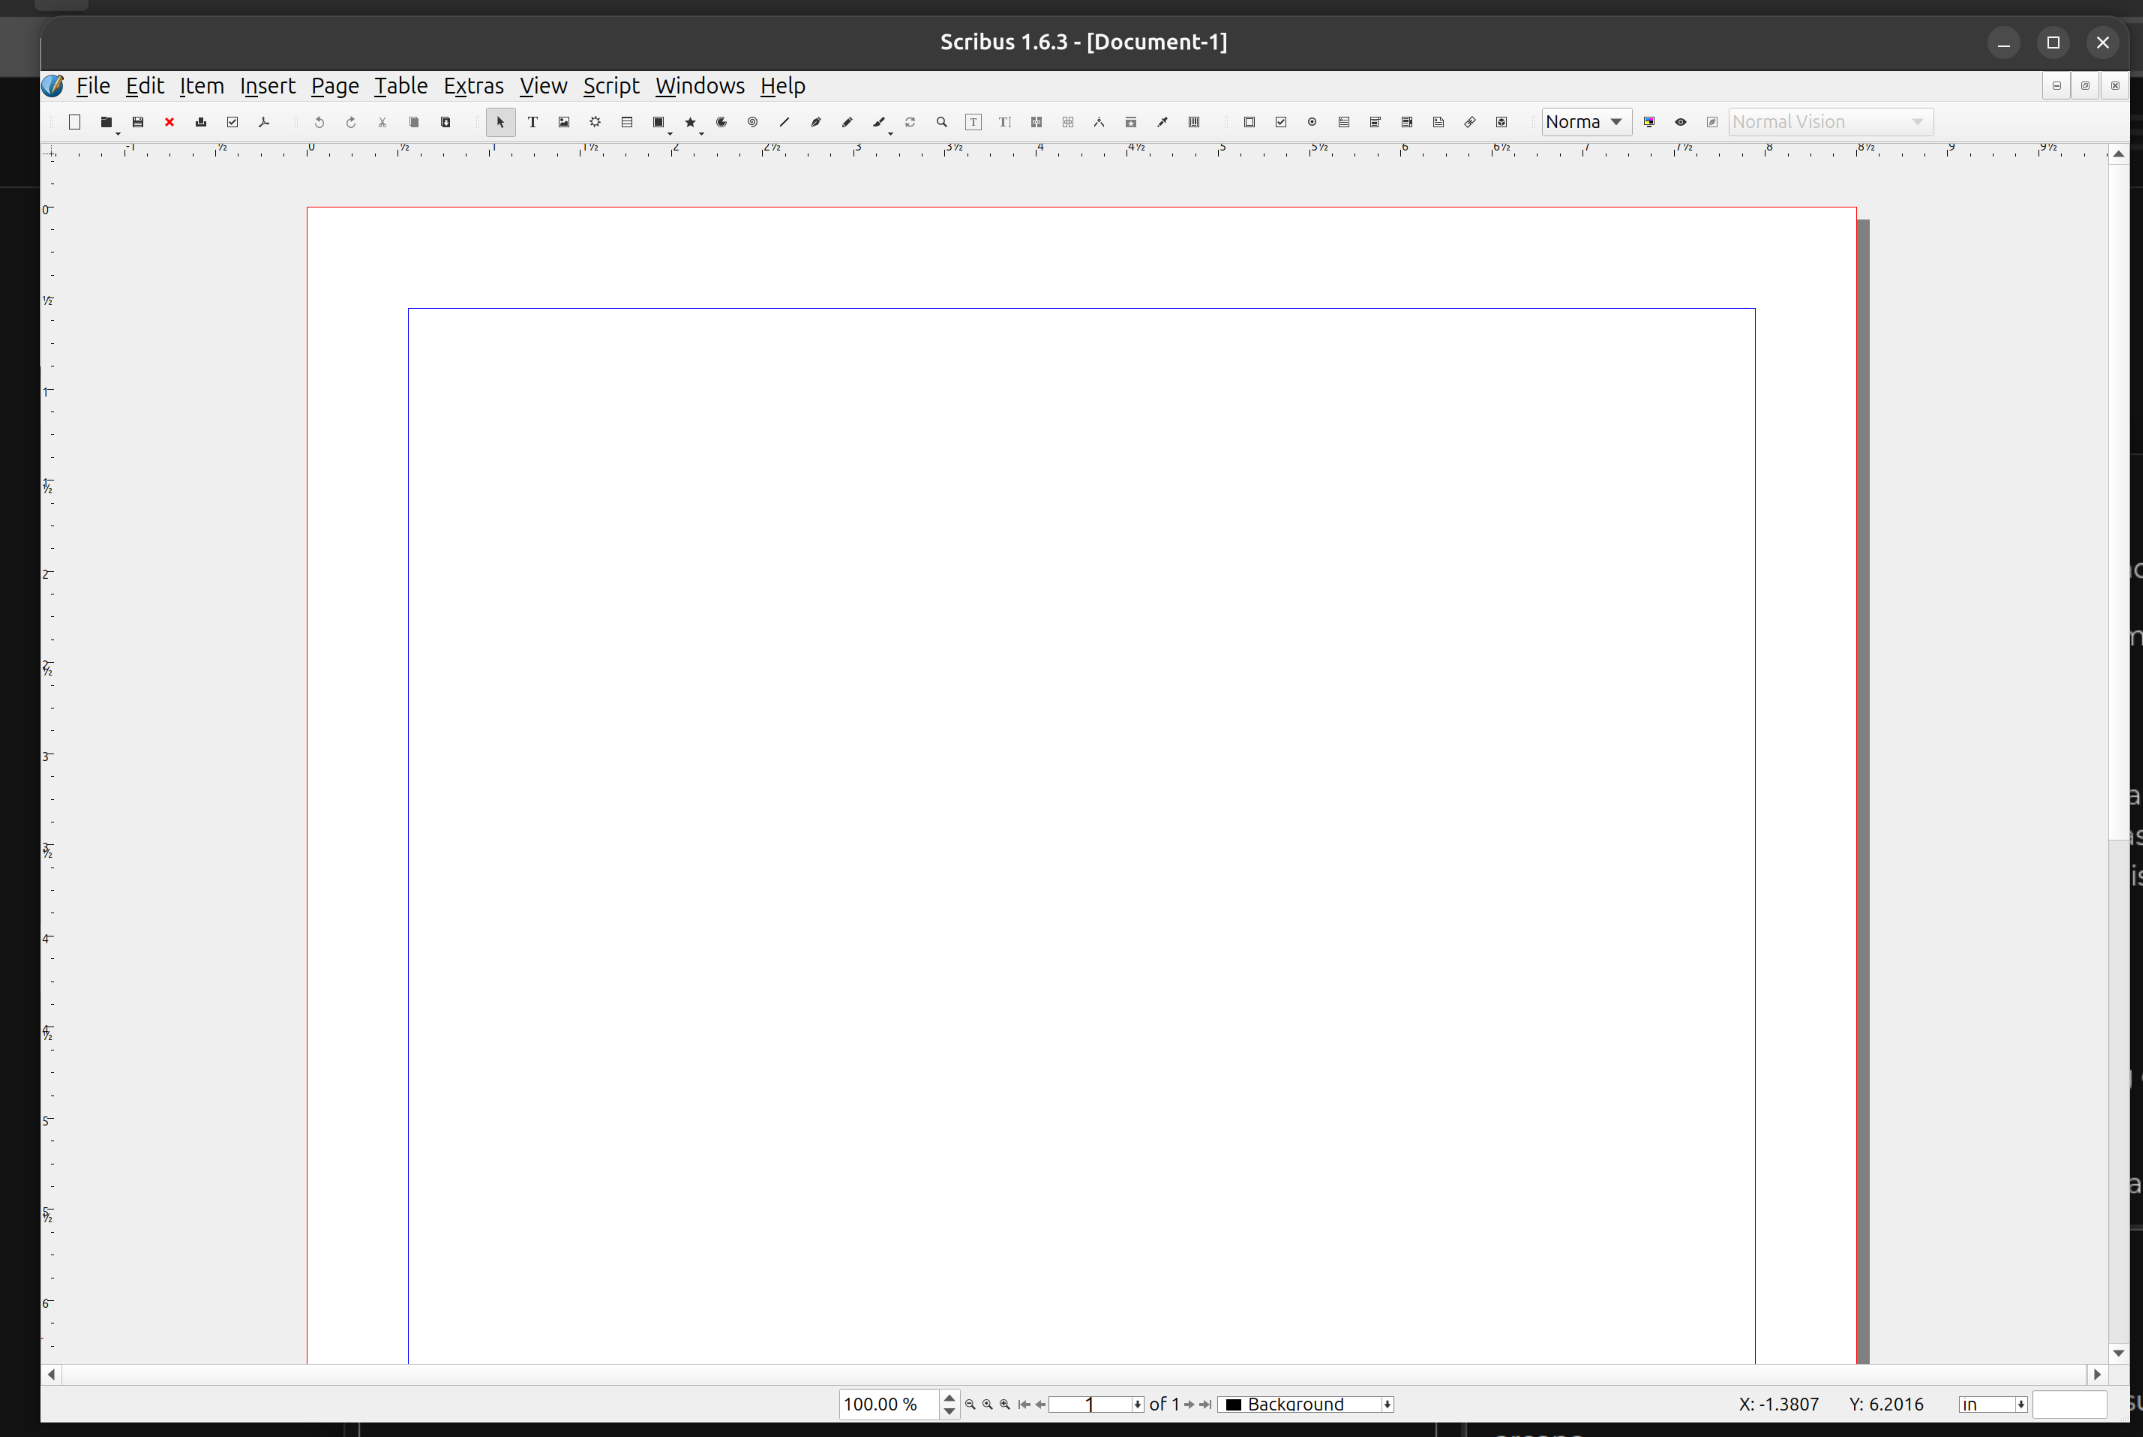Viewport: 2143px width, 1437px height.
Task: Toggle Color Management icon in toolbar
Action: pos(1649,122)
